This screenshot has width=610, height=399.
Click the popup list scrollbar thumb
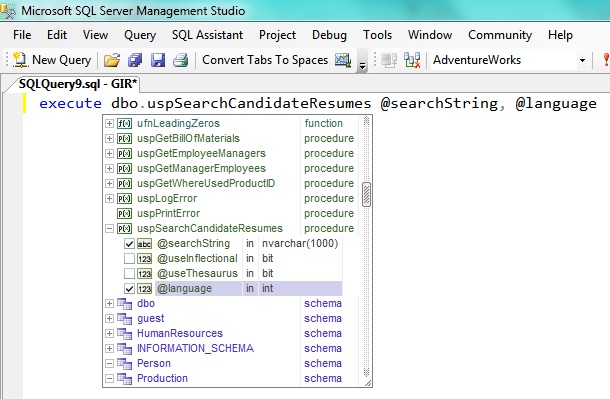[x=366, y=194]
